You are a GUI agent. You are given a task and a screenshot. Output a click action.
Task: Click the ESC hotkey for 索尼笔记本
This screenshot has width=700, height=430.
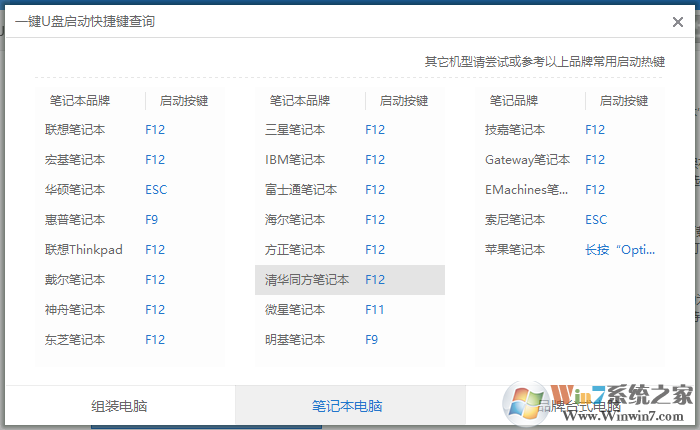point(596,219)
